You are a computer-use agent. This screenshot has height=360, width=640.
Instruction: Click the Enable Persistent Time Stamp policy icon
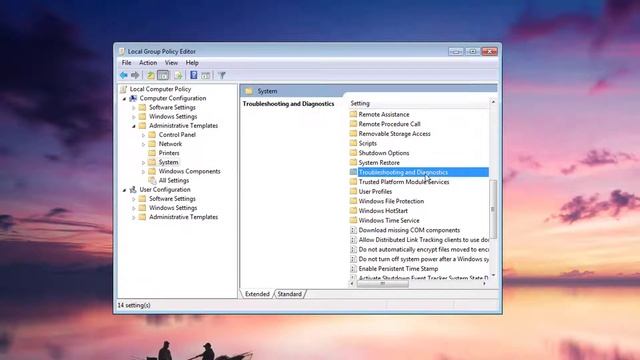(x=353, y=269)
